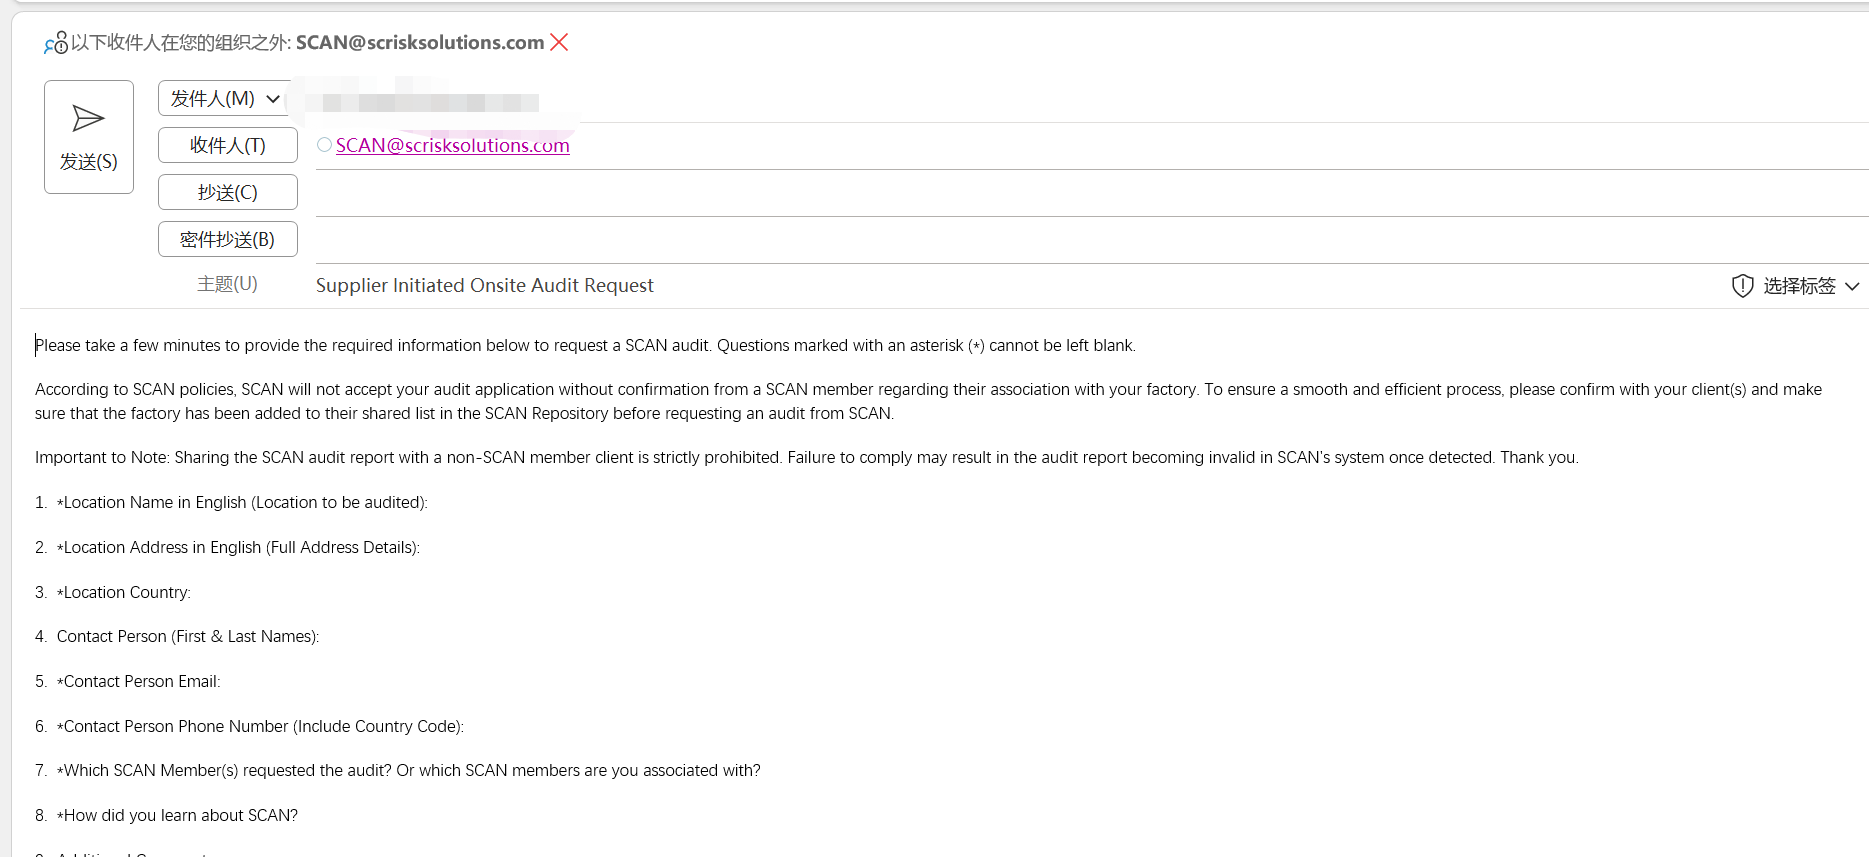Viewport: 1869px width, 857px height.
Task: Place the cursor in Please take a few minutes paragraph
Action: tap(585, 345)
